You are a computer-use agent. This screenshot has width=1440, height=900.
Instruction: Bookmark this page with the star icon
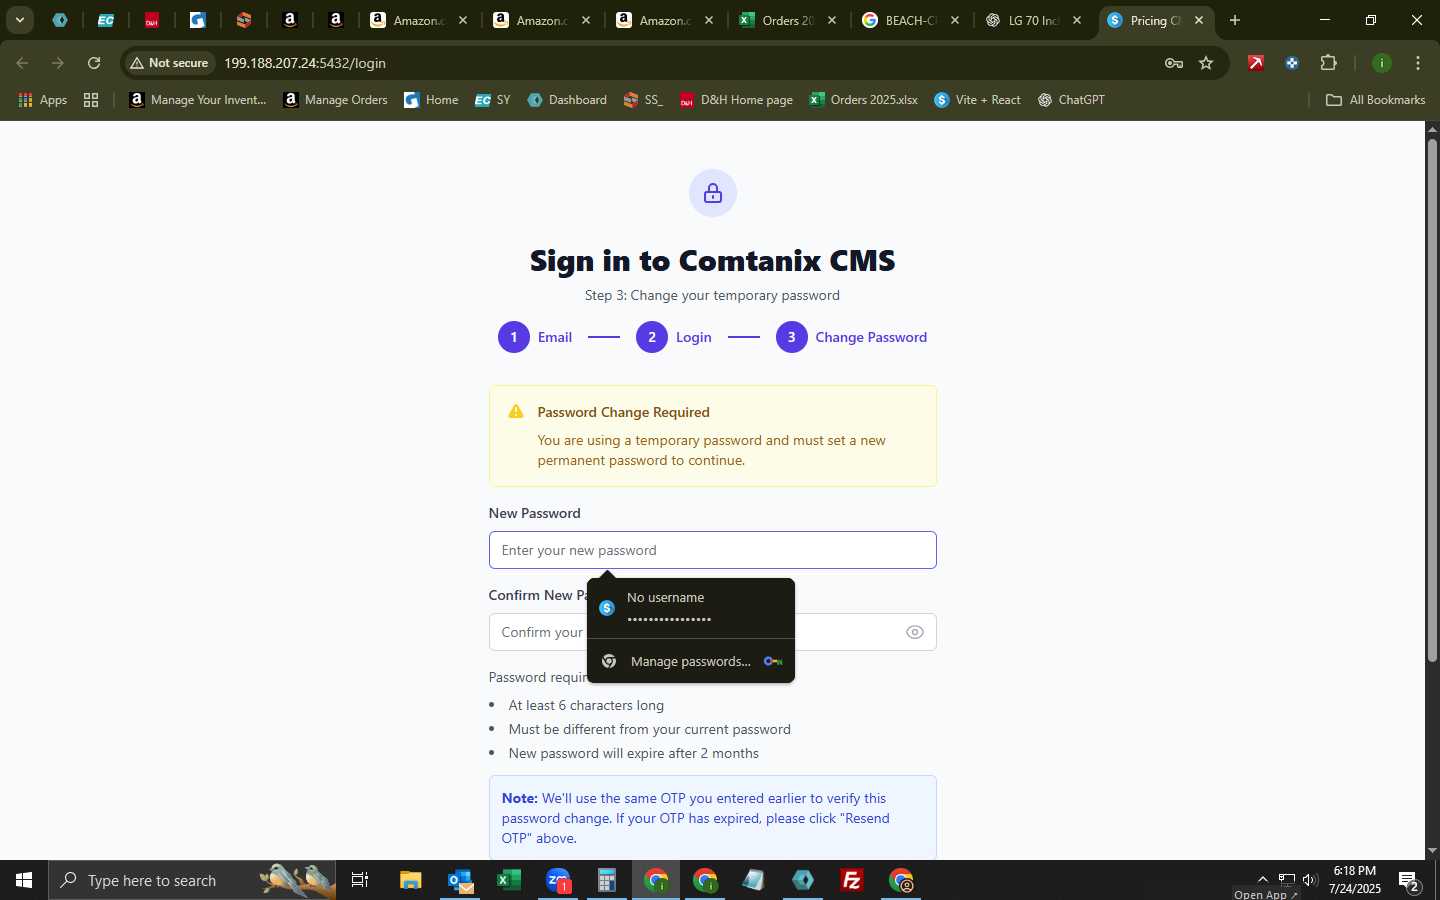1206,63
